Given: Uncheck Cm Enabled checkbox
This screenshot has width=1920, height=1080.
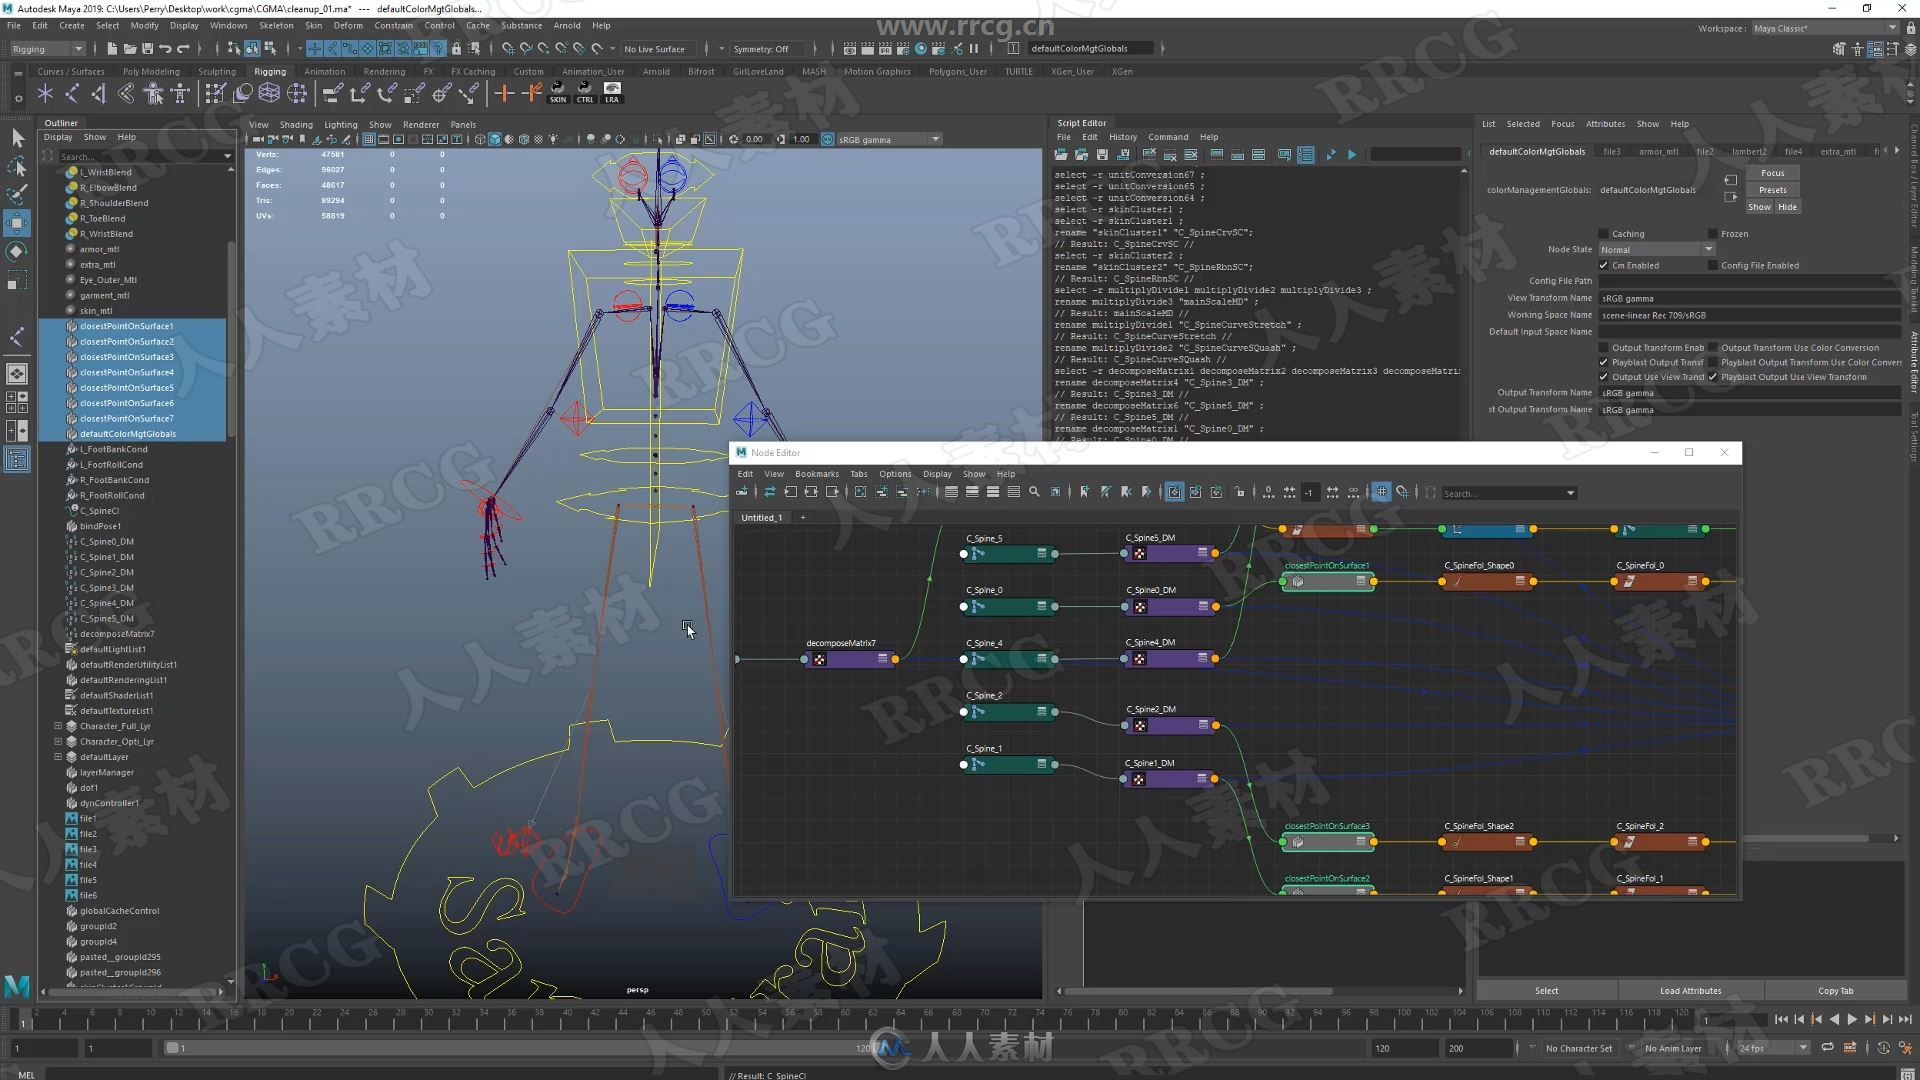Looking at the screenshot, I should pos(1604,266).
